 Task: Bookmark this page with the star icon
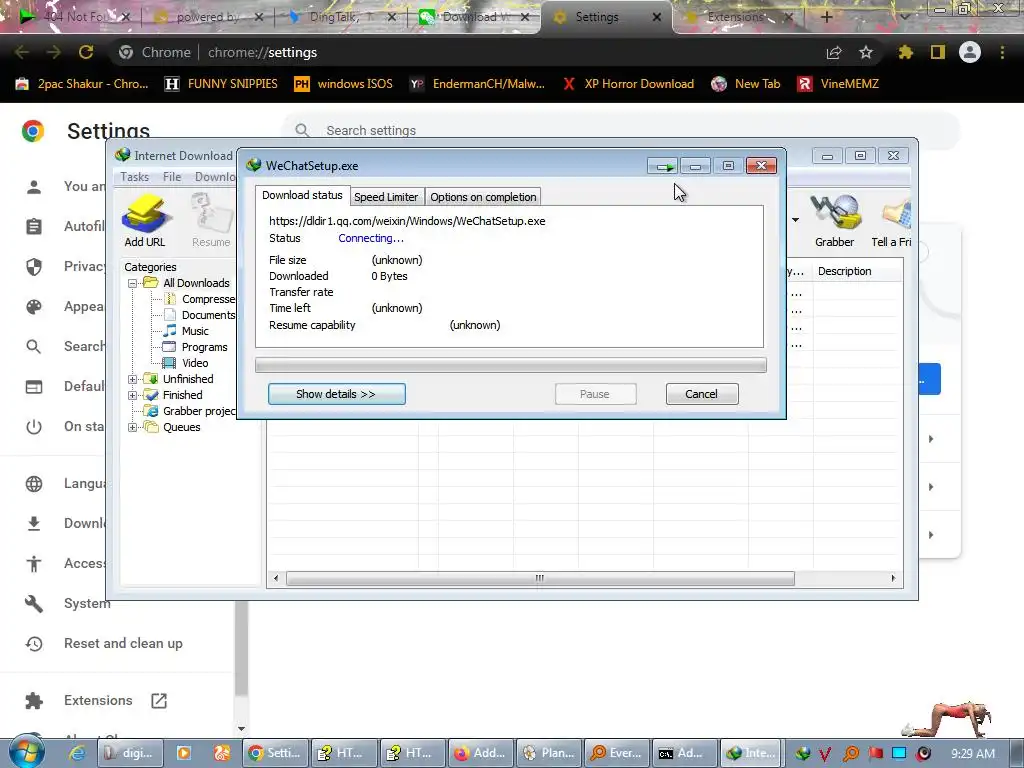tap(865, 52)
